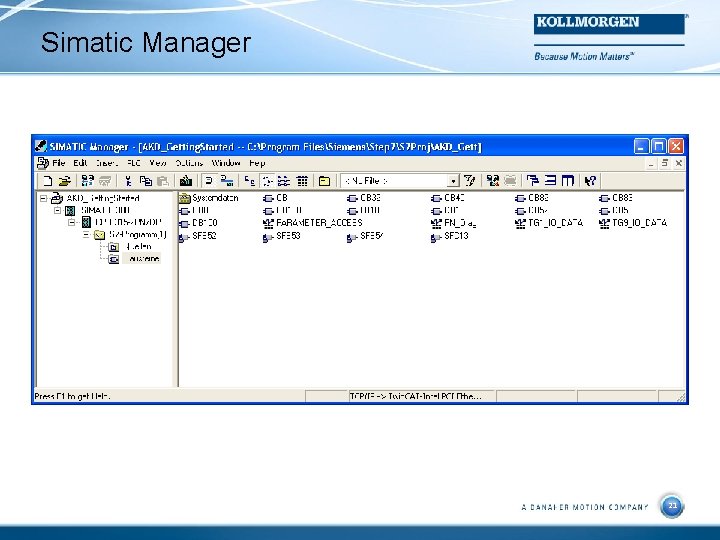
Task: Click the Edit Filter funnel icon
Action: (x=469, y=181)
